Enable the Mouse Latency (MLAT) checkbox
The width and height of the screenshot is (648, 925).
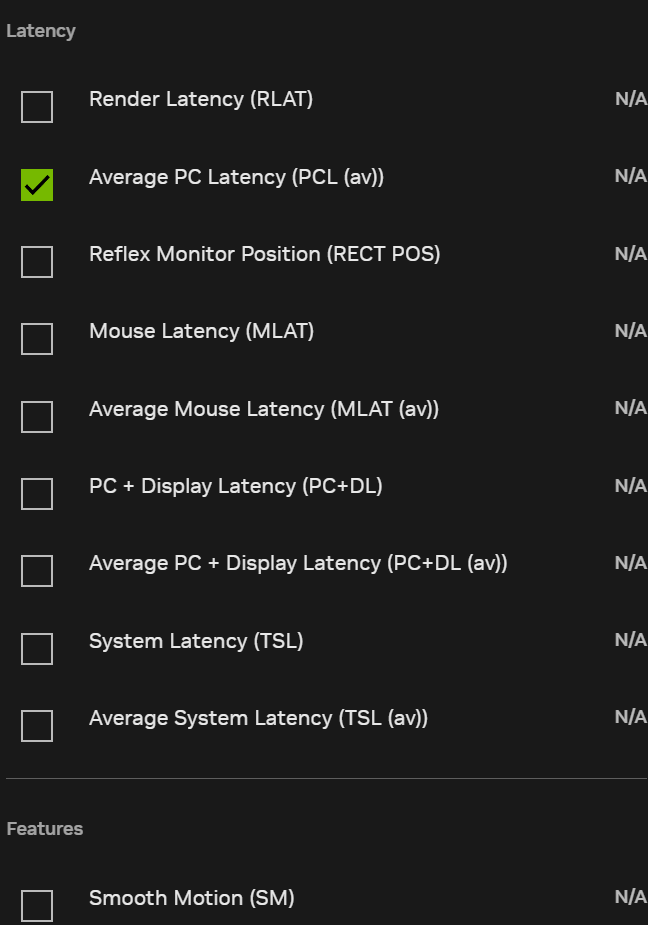(x=37, y=339)
